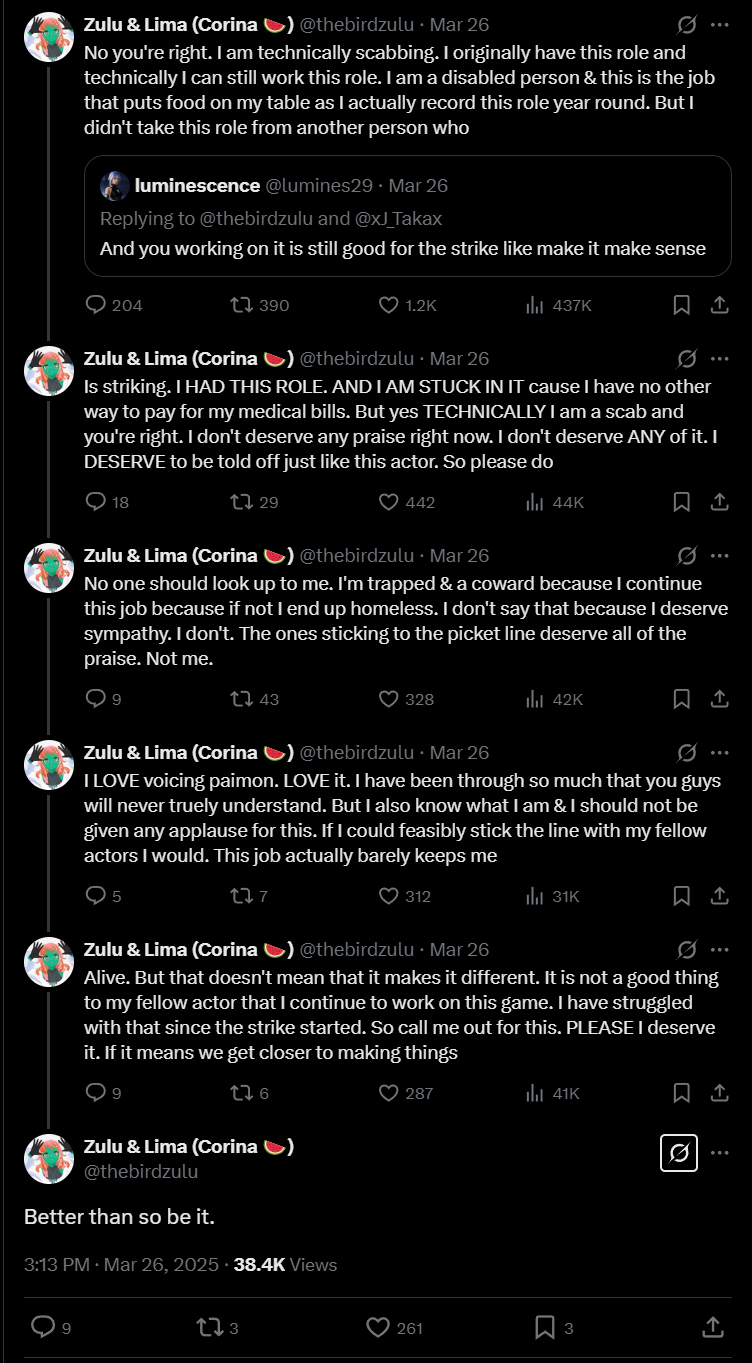Click the Grok icon on the final tweet
The width and height of the screenshot is (752, 1363).
pos(679,1153)
